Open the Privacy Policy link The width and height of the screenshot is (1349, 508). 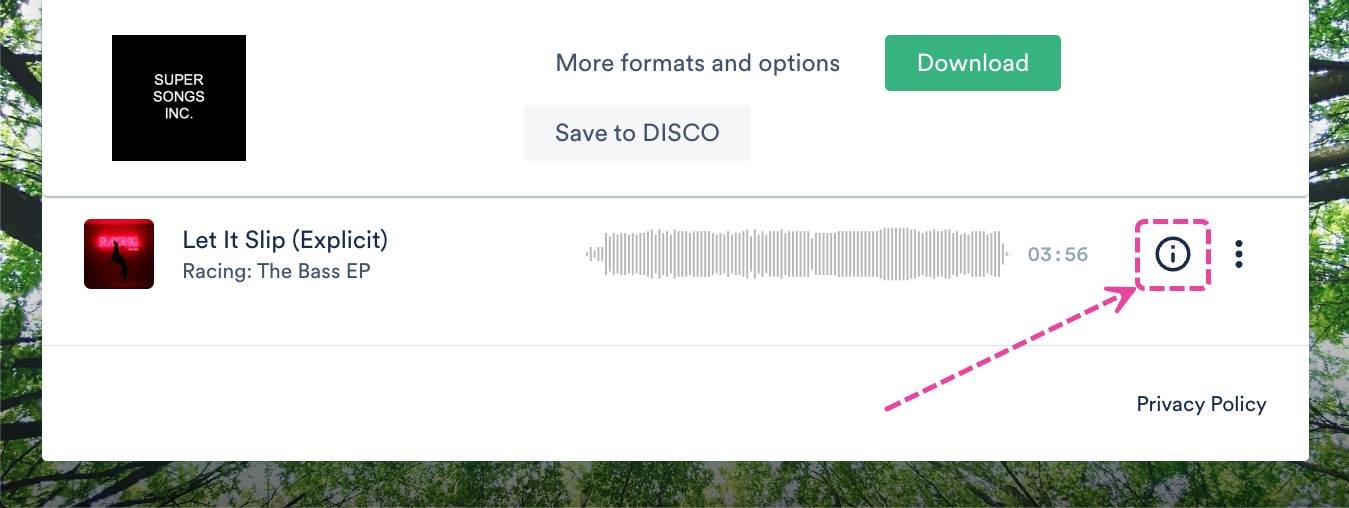(1201, 404)
